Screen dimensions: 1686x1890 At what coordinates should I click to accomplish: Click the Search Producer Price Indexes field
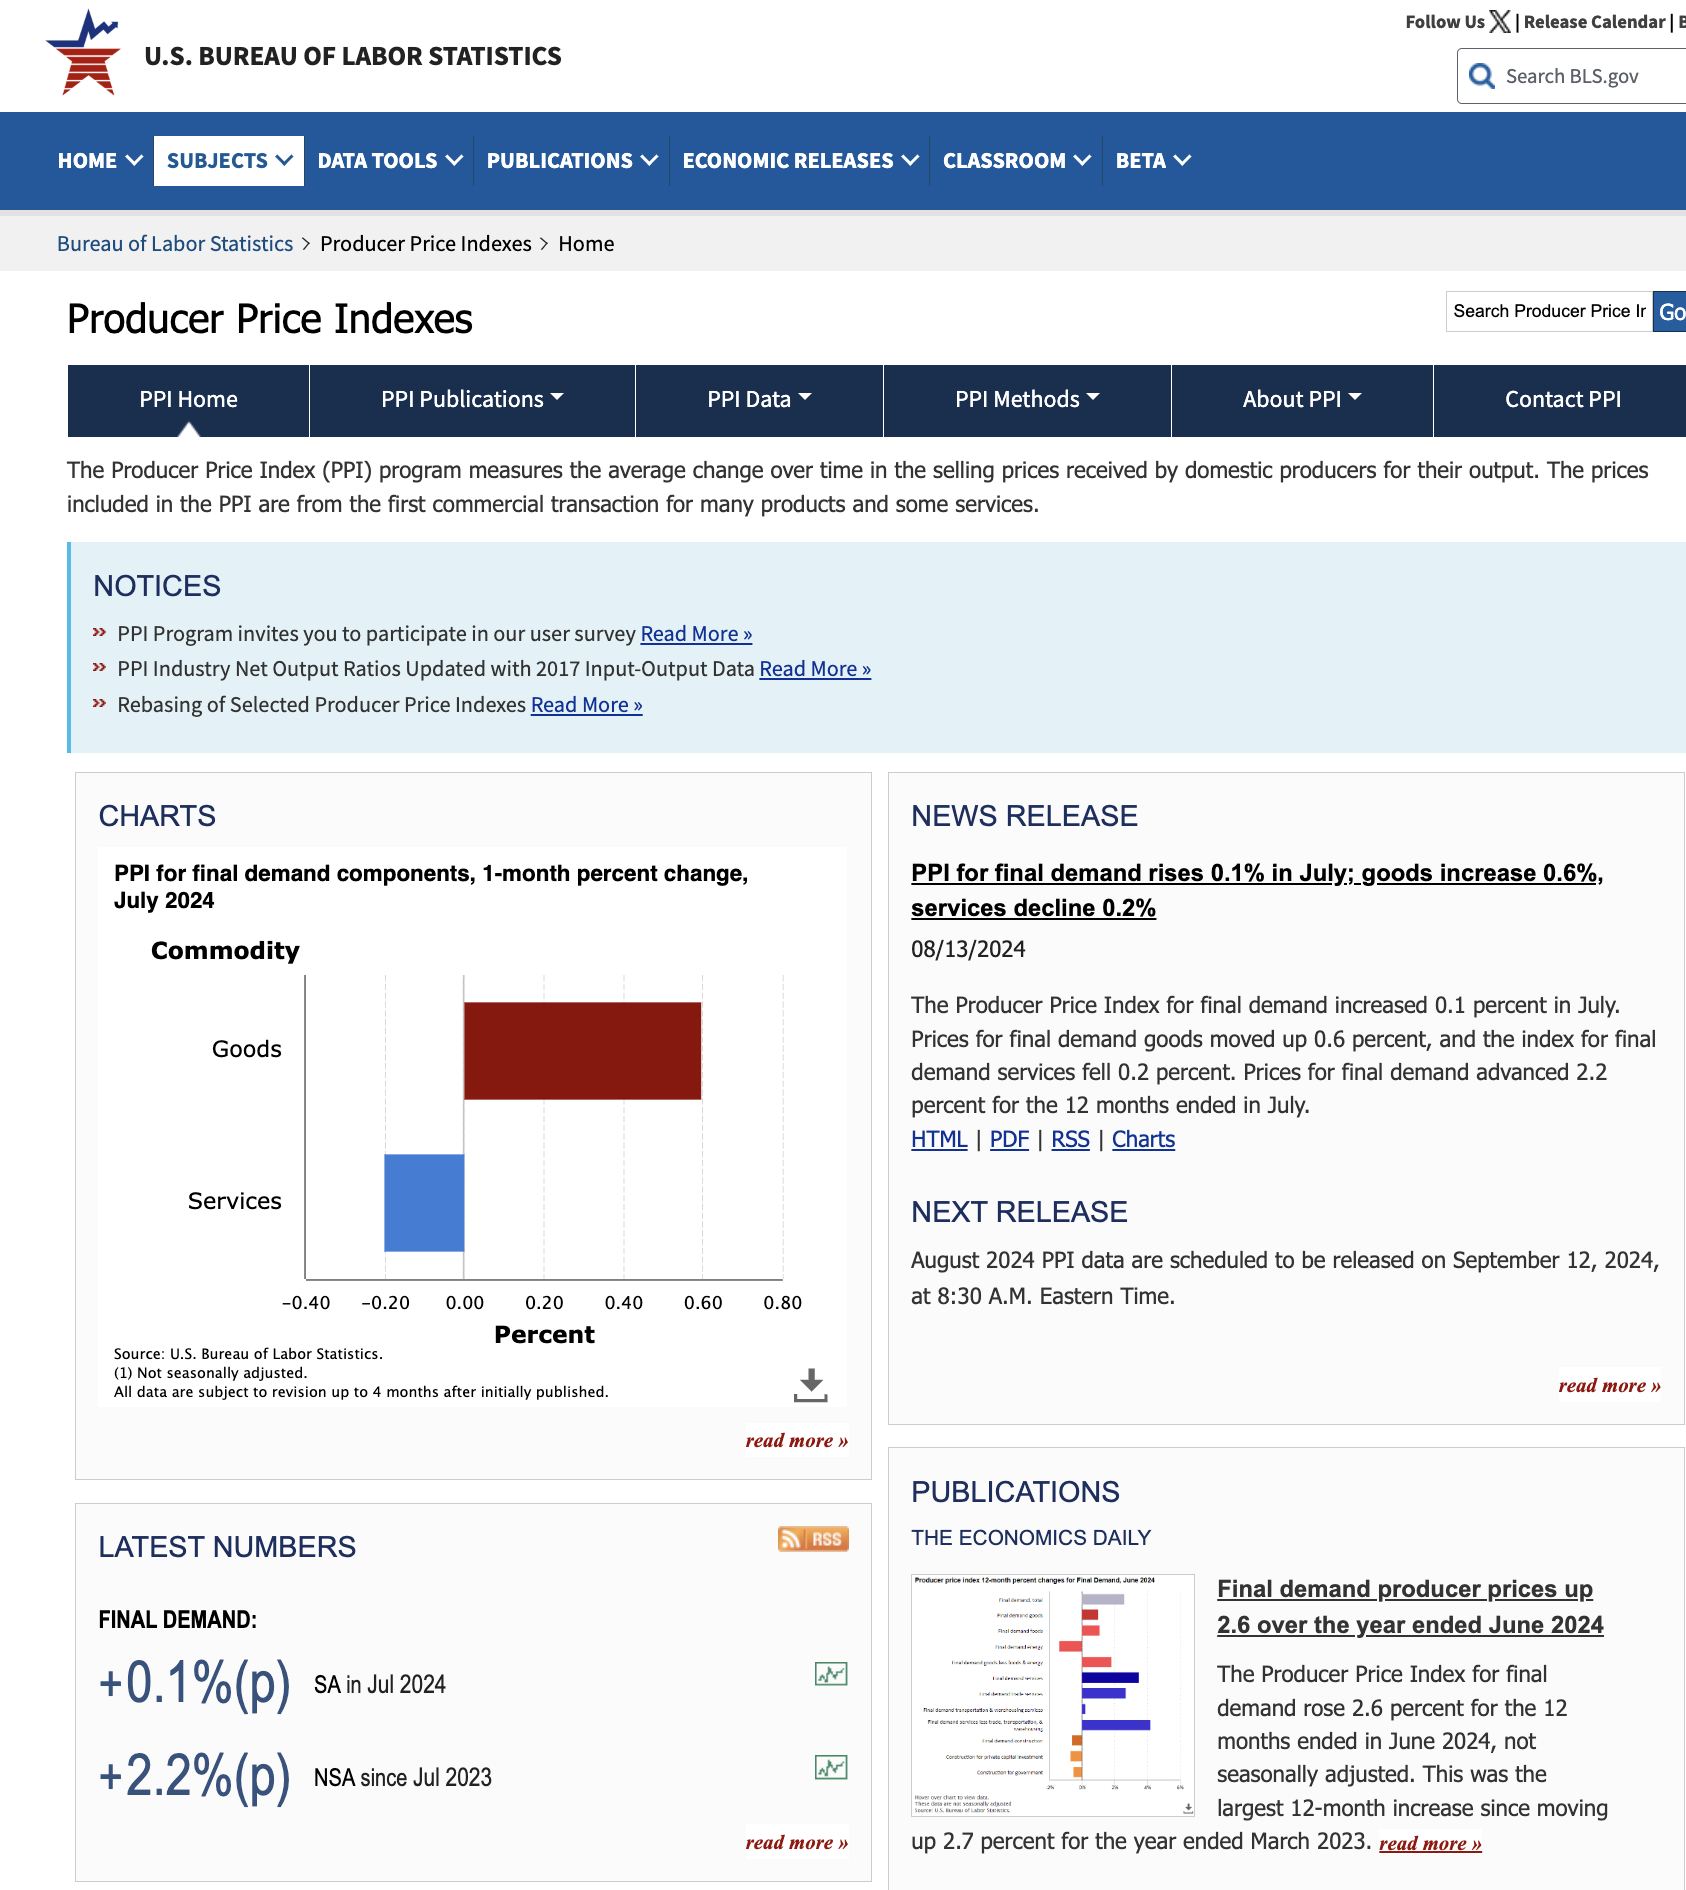click(x=1549, y=312)
